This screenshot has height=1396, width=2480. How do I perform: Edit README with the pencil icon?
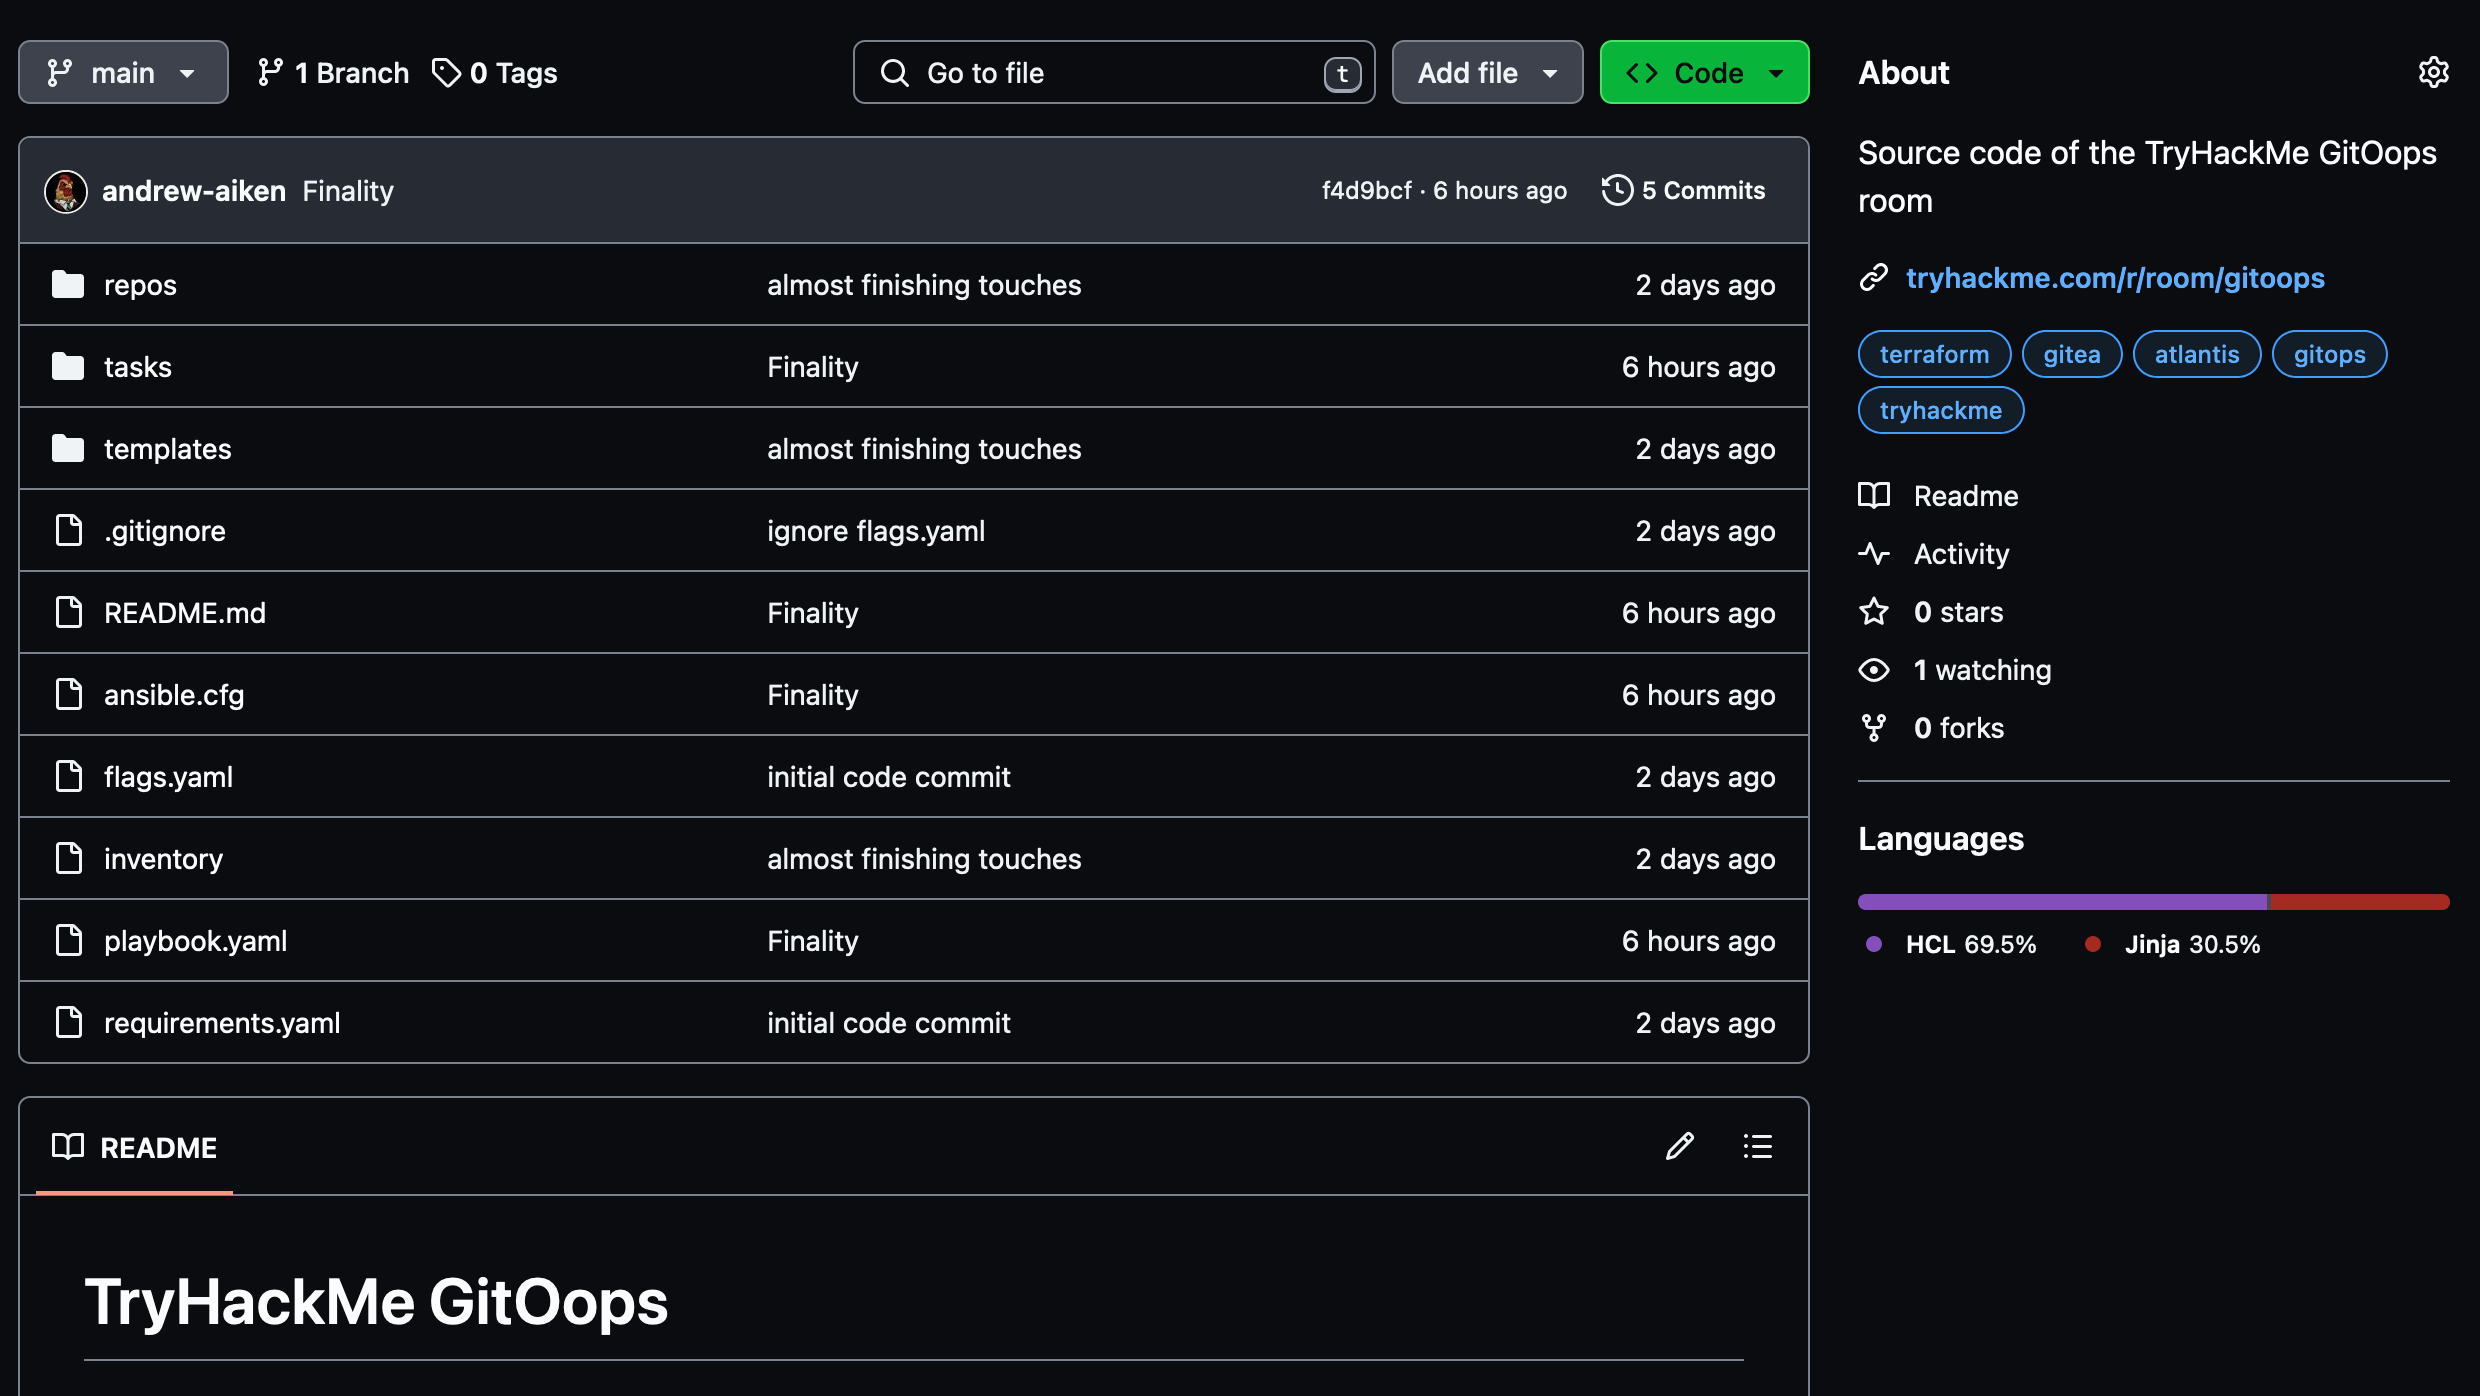(1680, 1146)
